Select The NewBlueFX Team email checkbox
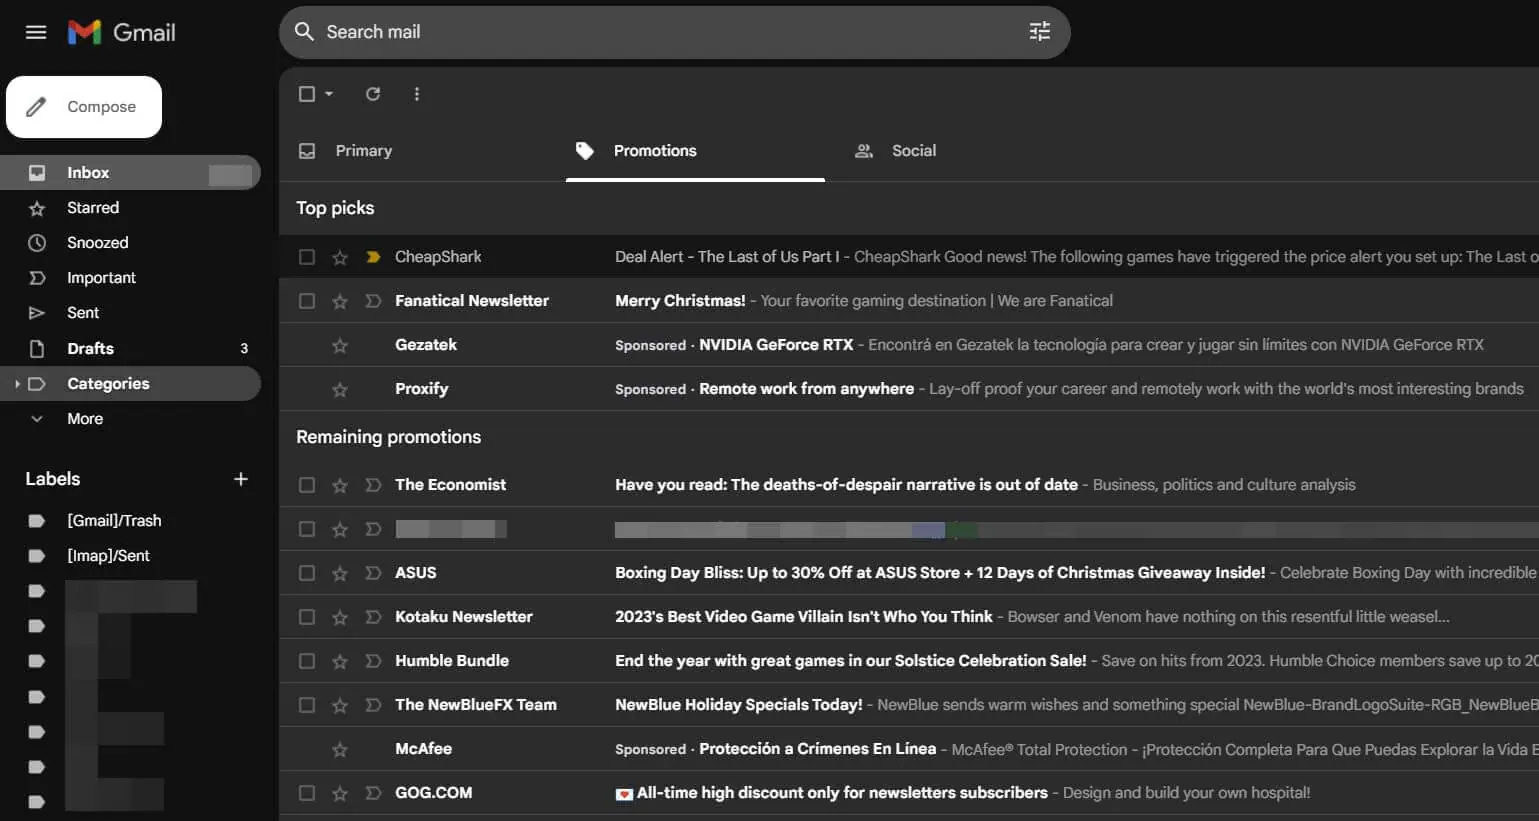The height and width of the screenshot is (821, 1539). [307, 705]
